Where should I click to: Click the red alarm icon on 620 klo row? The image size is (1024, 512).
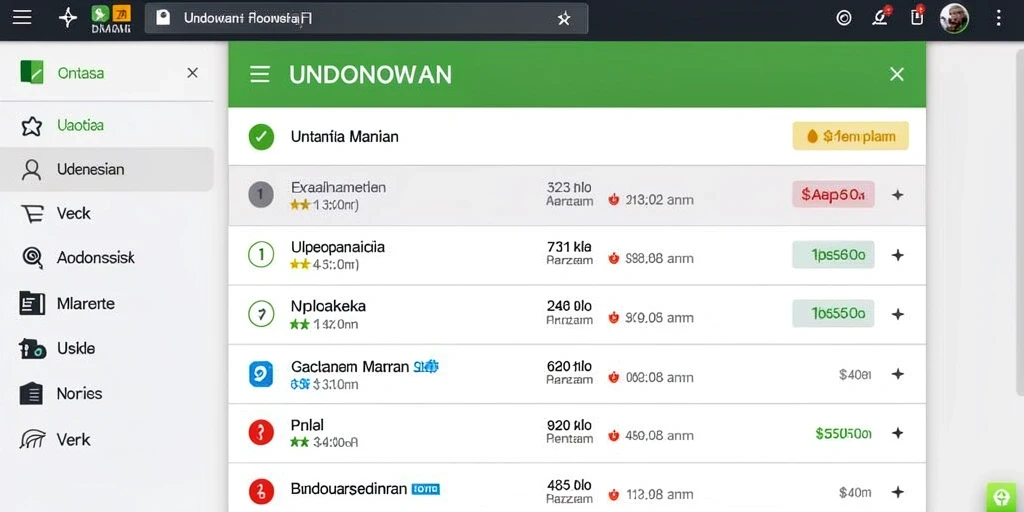pyautogui.click(x=613, y=377)
